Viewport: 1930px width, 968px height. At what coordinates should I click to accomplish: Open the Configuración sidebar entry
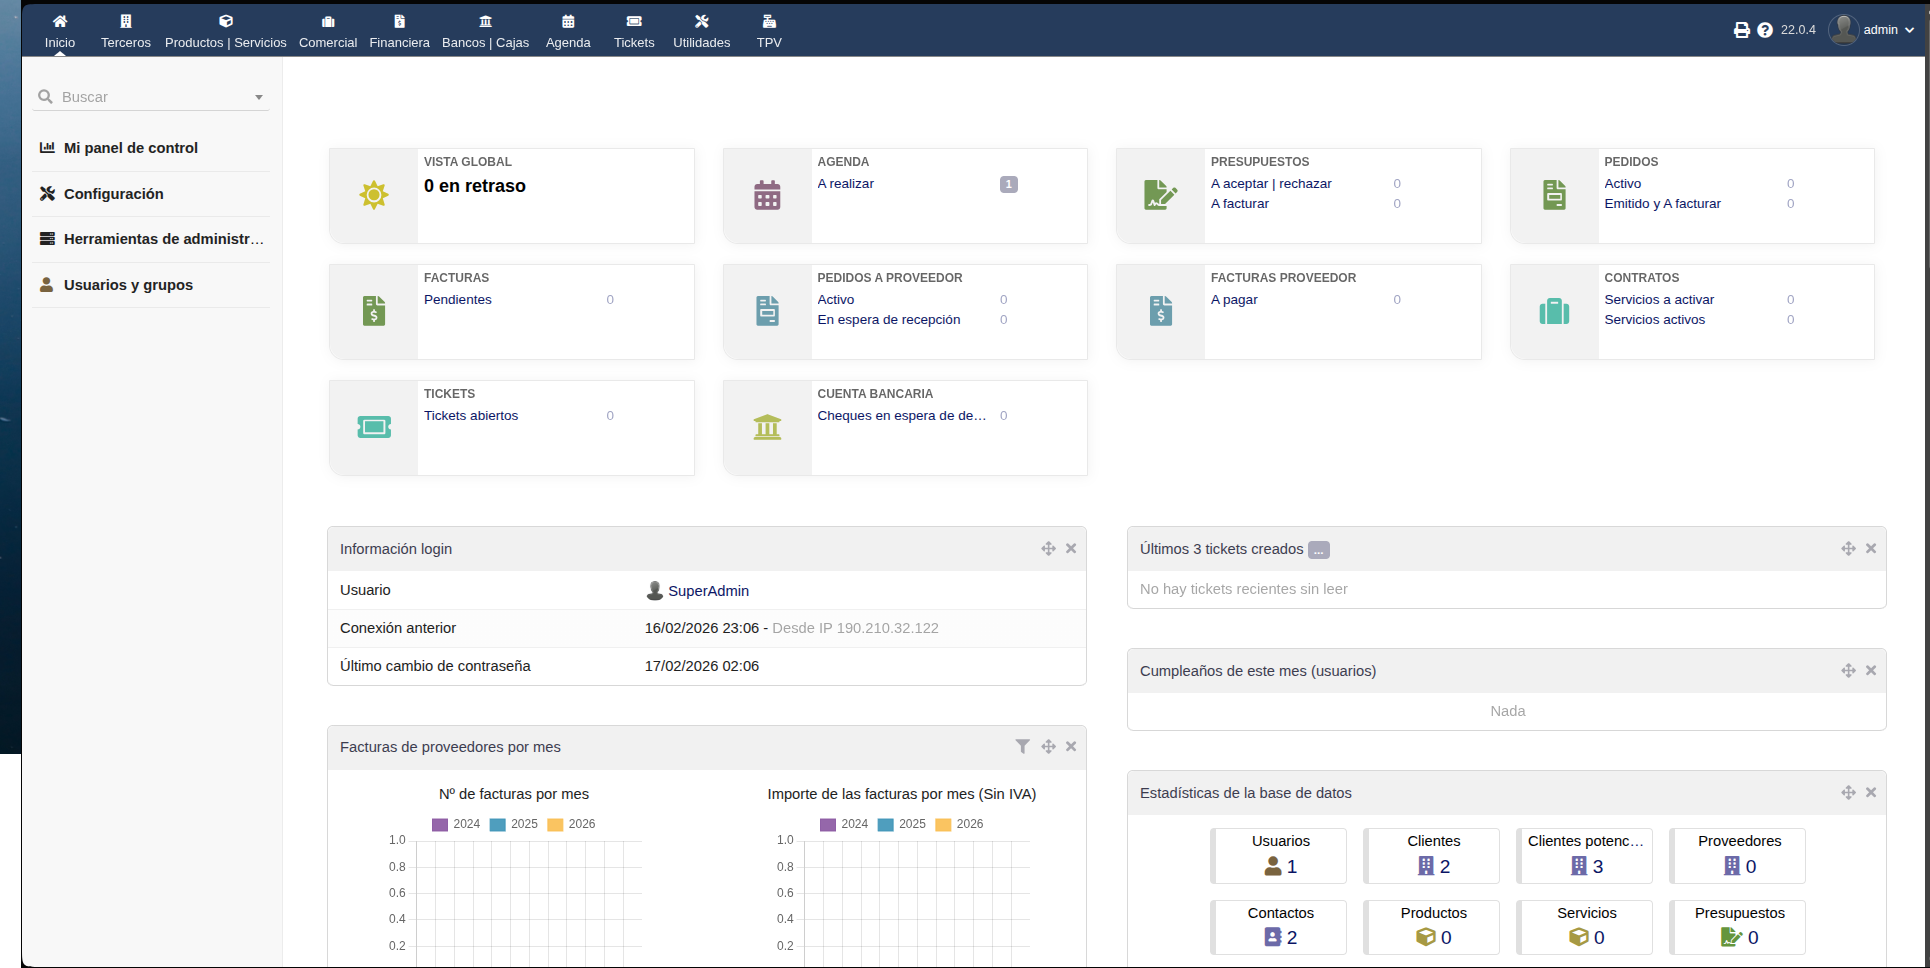point(113,194)
